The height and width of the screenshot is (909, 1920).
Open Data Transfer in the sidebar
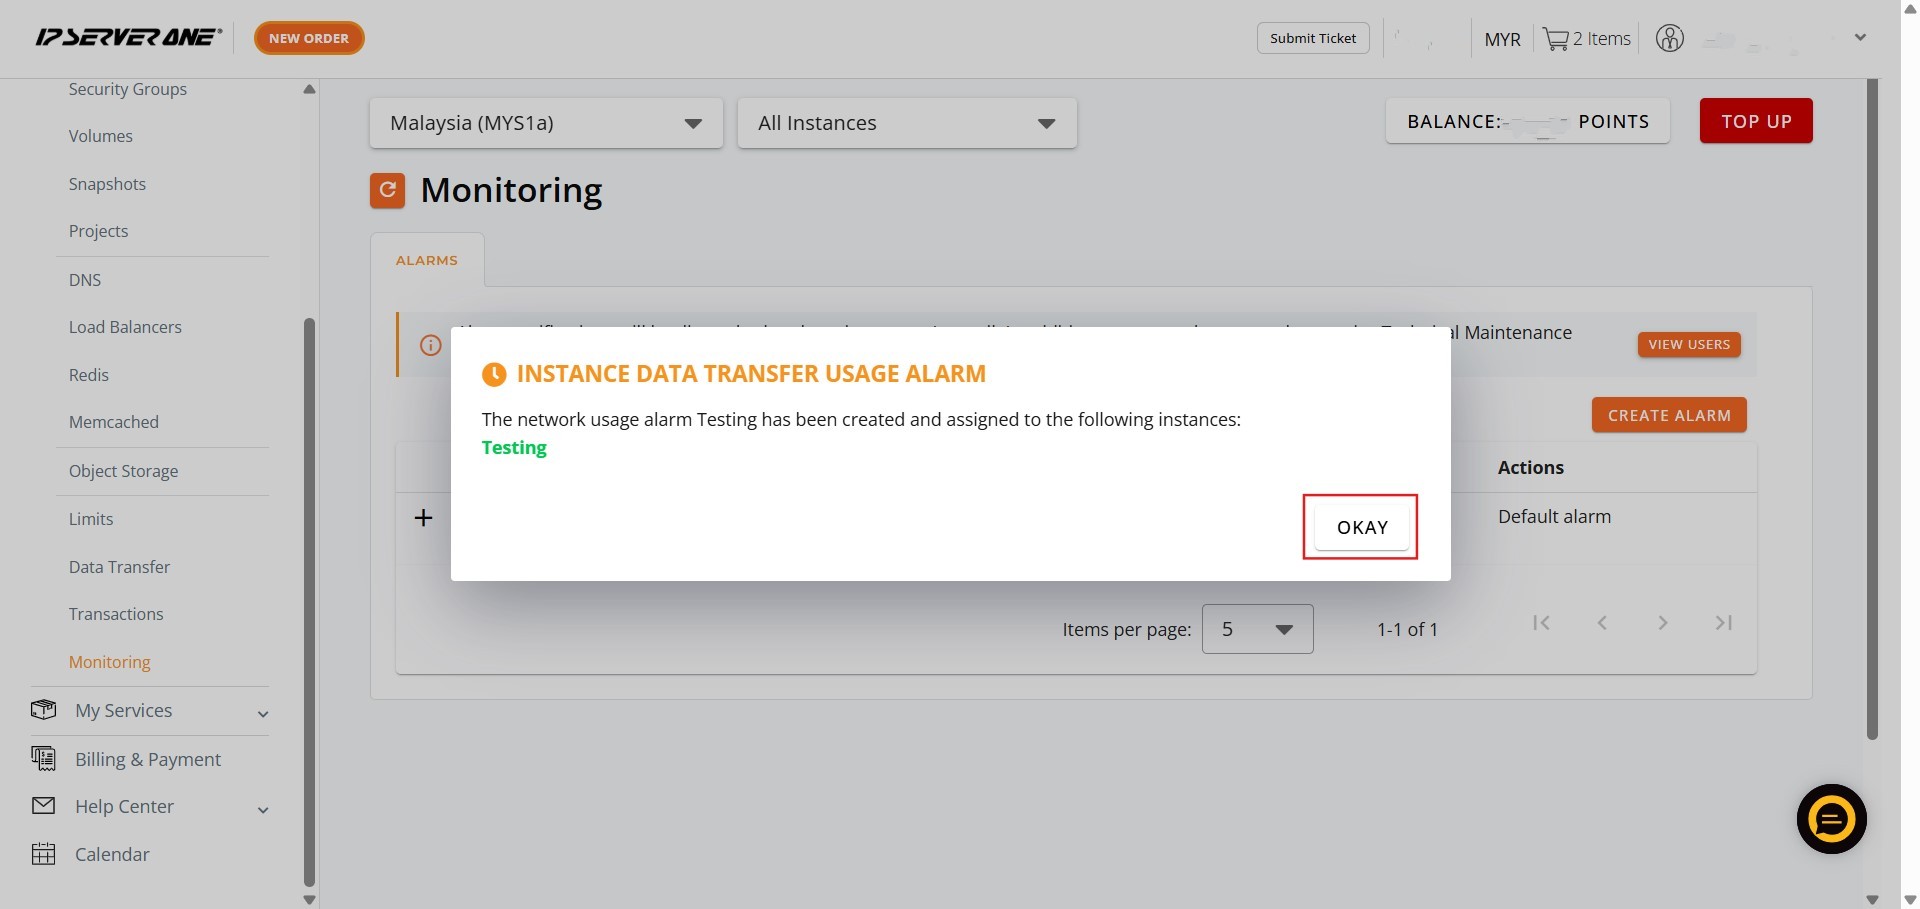coord(119,567)
